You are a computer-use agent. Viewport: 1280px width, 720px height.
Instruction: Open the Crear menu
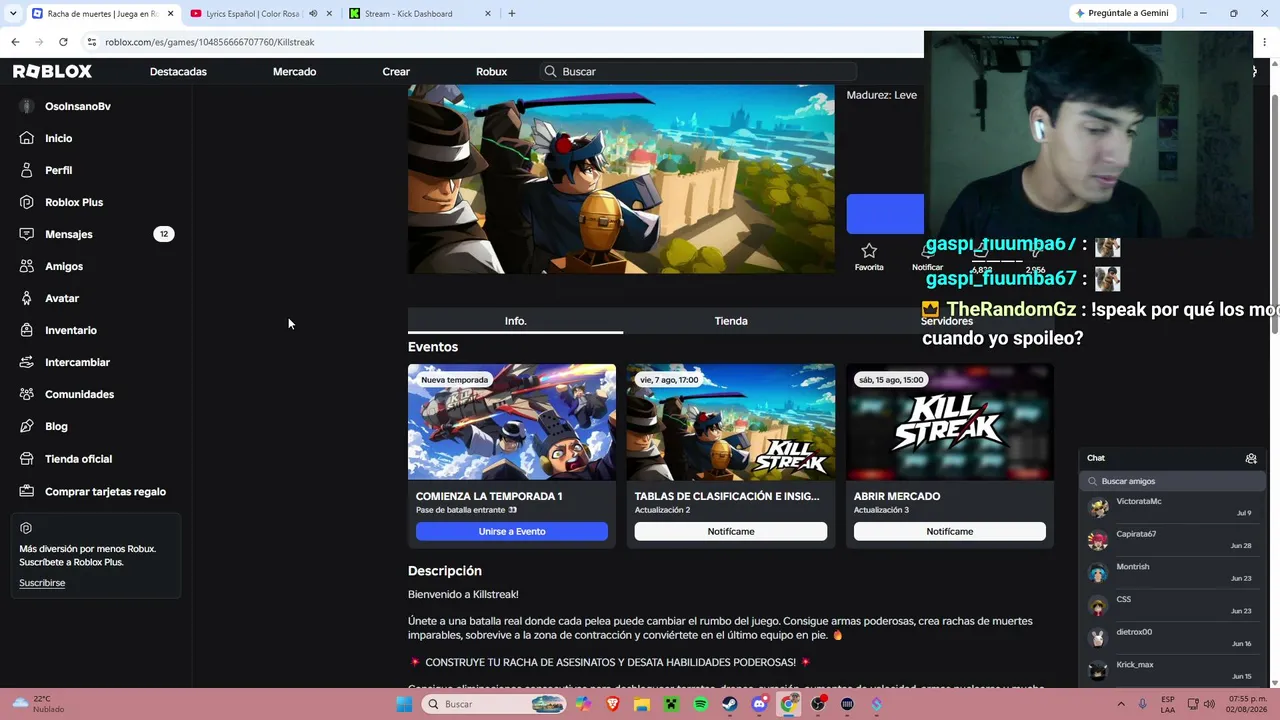click(396, 72)
